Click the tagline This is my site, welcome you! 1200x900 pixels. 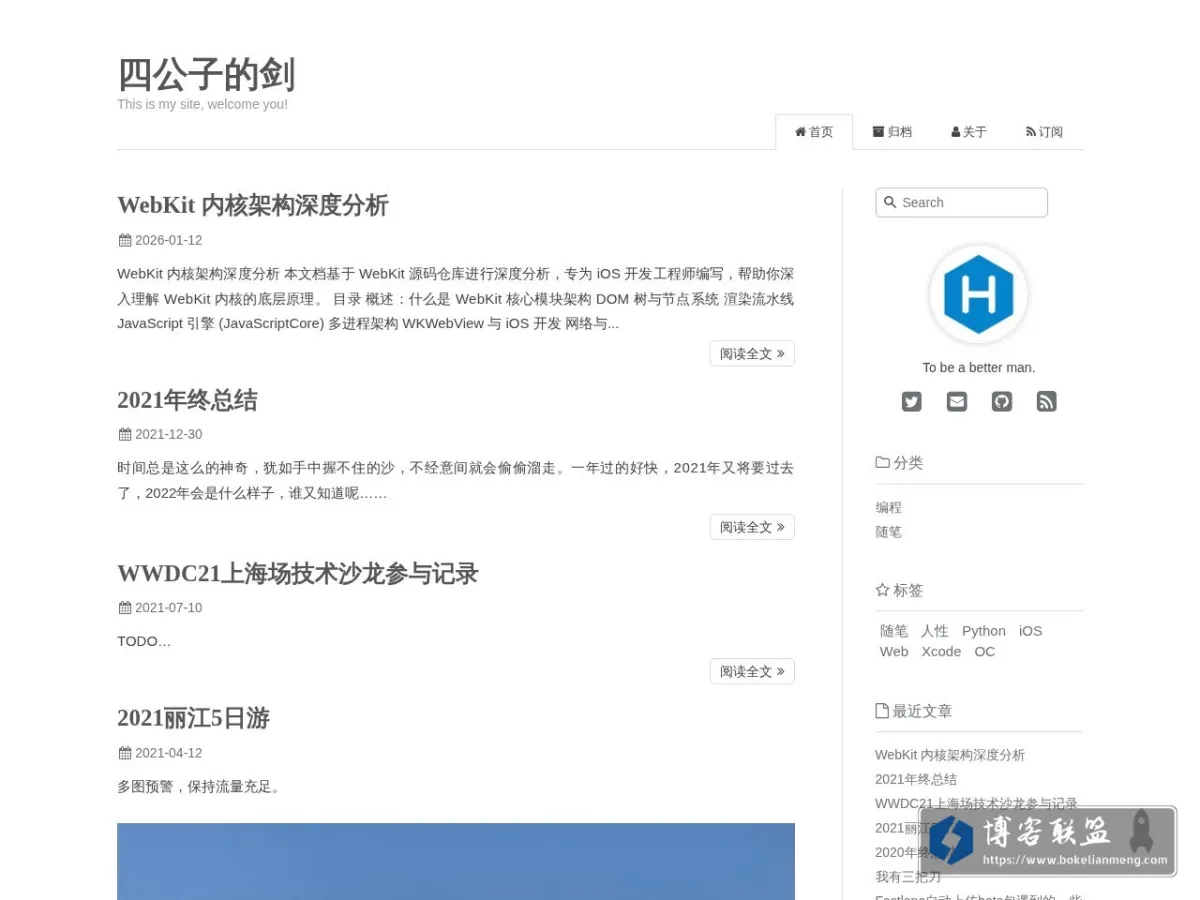[x=202, y=104]
